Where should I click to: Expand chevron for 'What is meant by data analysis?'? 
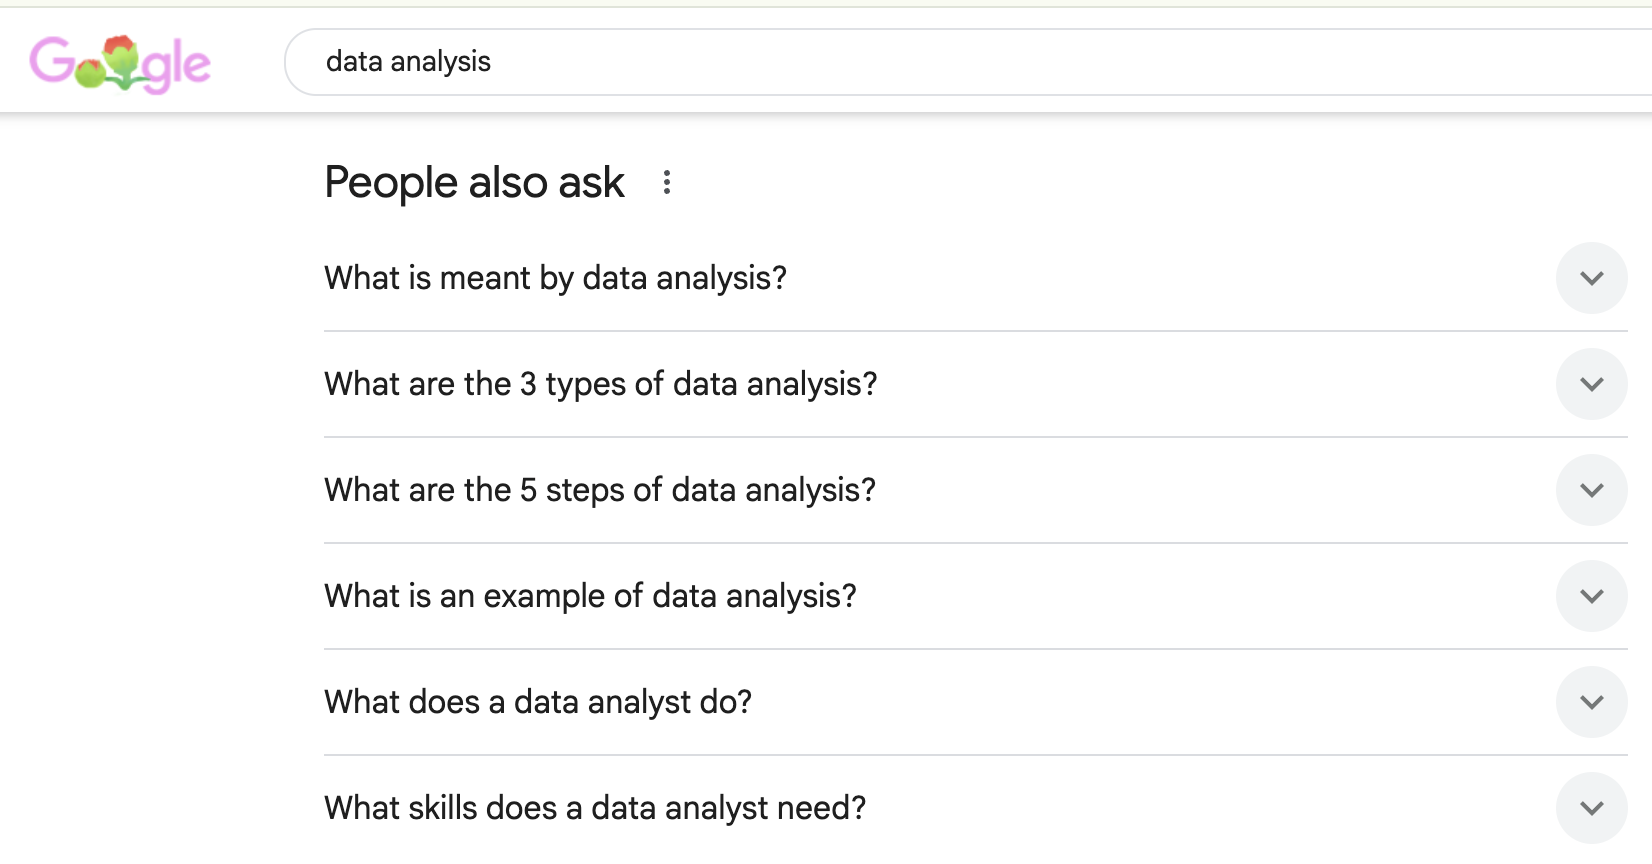[x=1592, y=278]
